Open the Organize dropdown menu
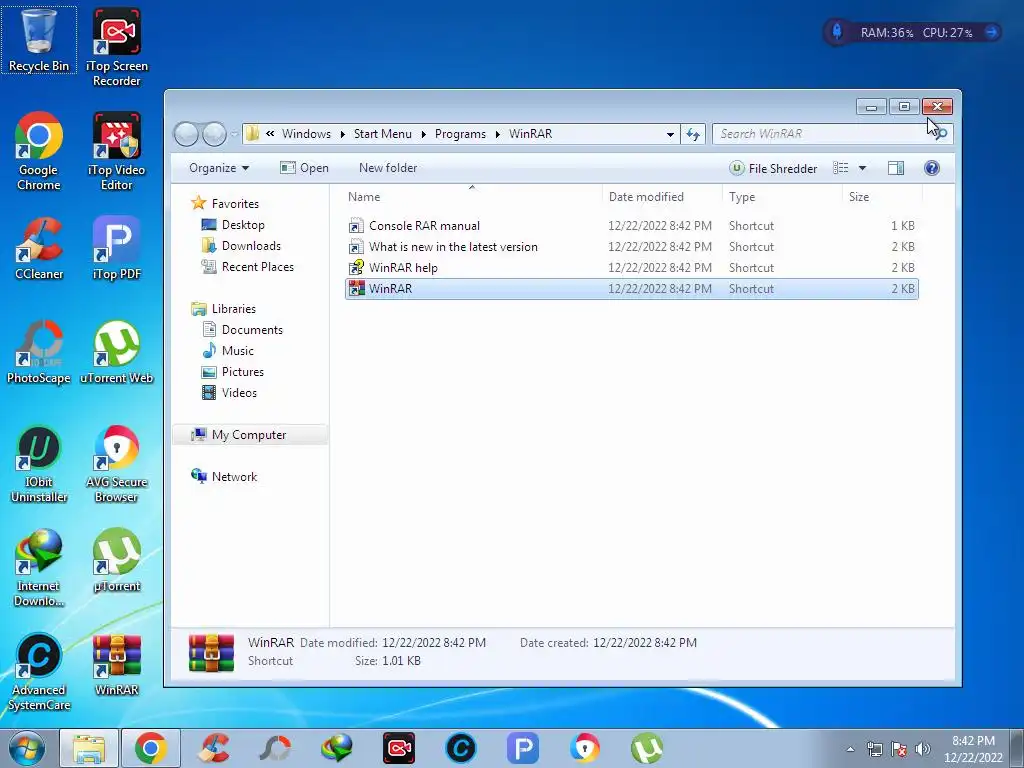The height and width of the screenshot is (768, 1024). (x=219, y=168)
